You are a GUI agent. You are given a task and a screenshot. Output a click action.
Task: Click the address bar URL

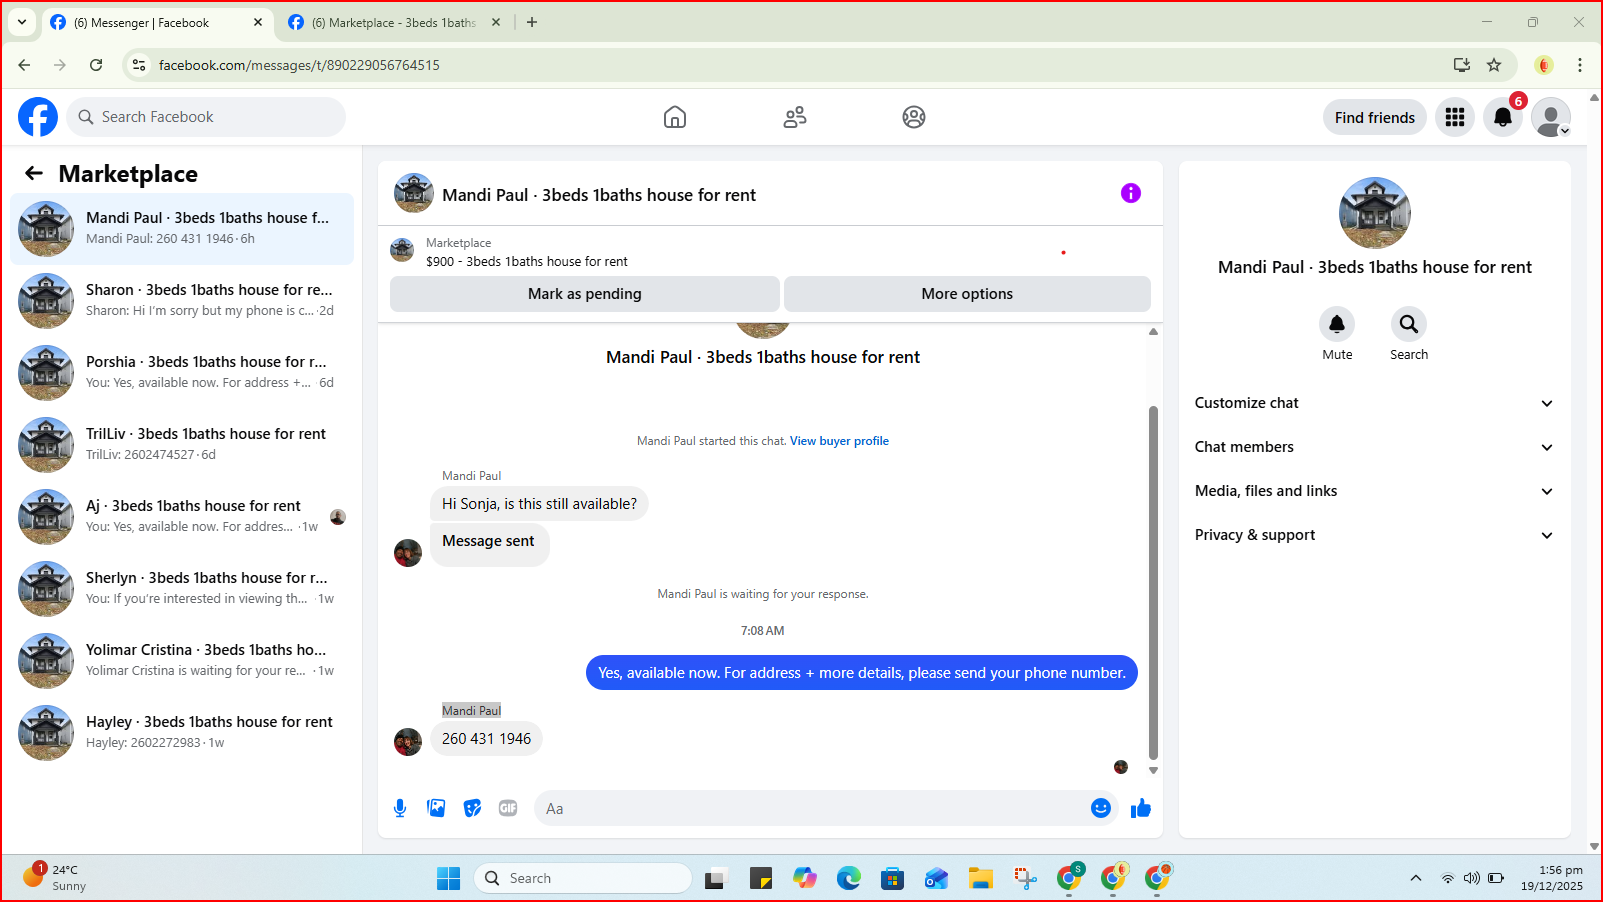tap(299, 65)
